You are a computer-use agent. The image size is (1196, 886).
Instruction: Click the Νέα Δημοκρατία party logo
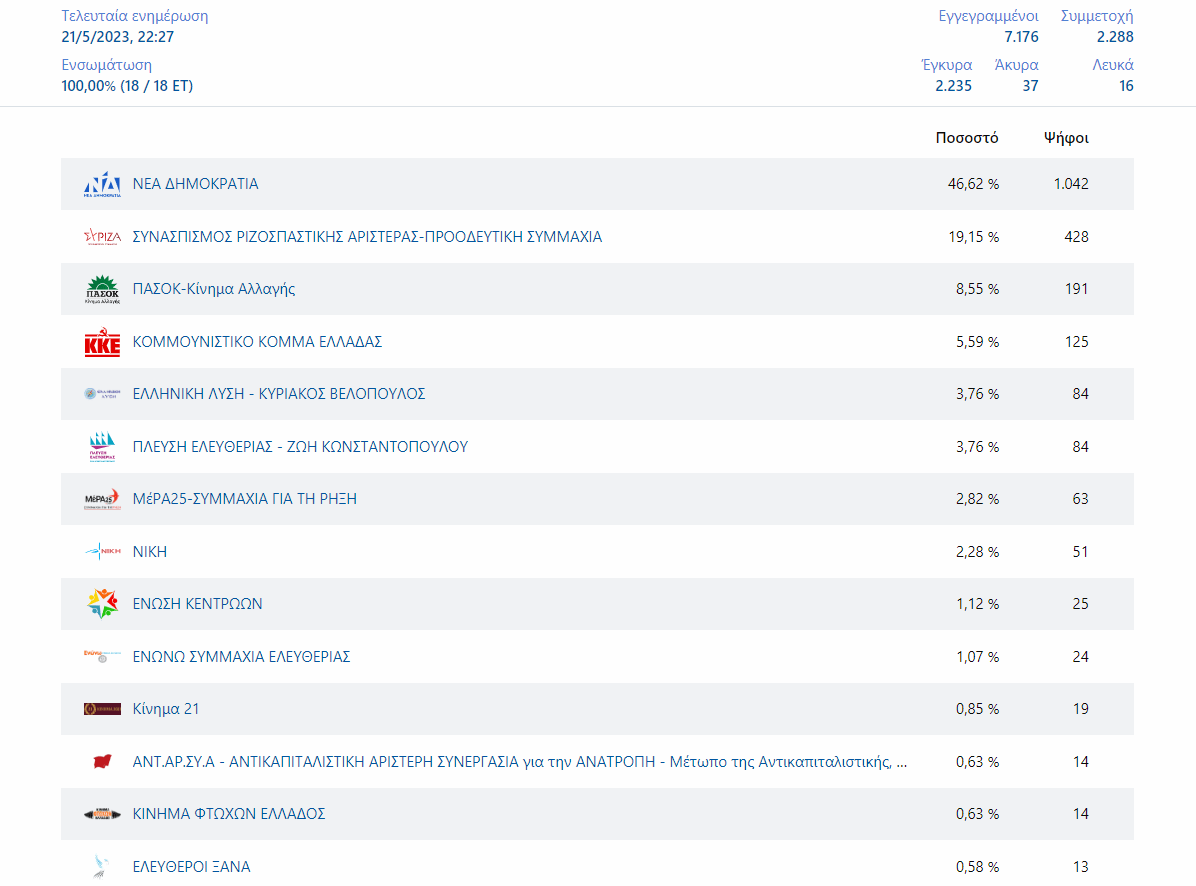pos(102,185)
